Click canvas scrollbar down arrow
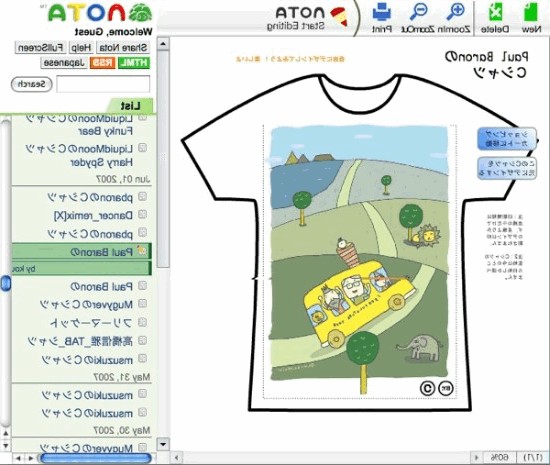550x465 pixels. (163, 444)
